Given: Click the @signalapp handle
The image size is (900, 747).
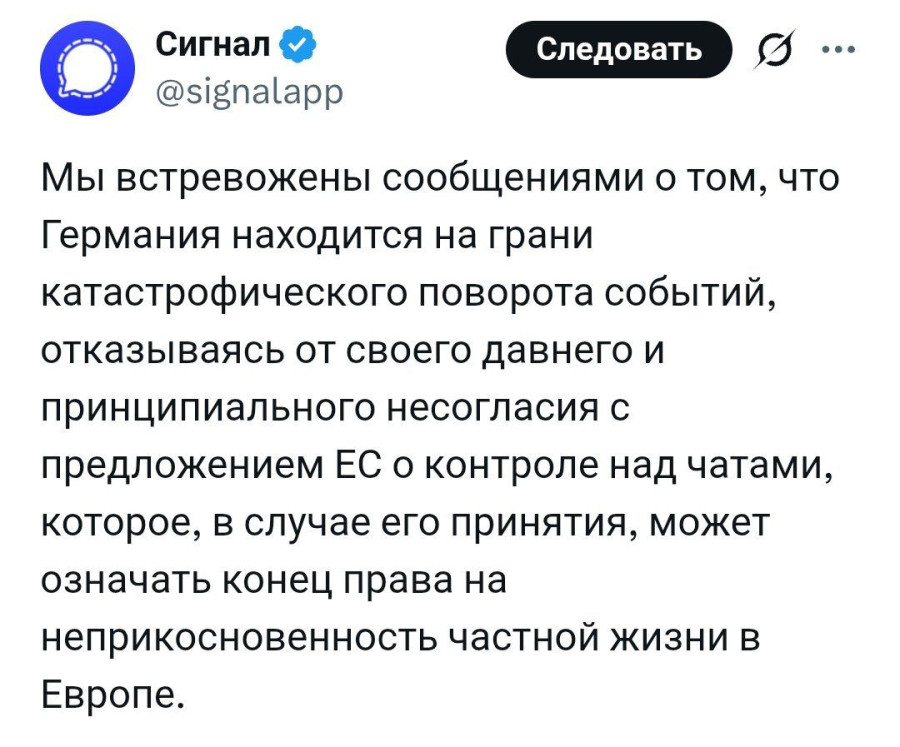Looking at the screenshot, I should [x=250, y=91].
